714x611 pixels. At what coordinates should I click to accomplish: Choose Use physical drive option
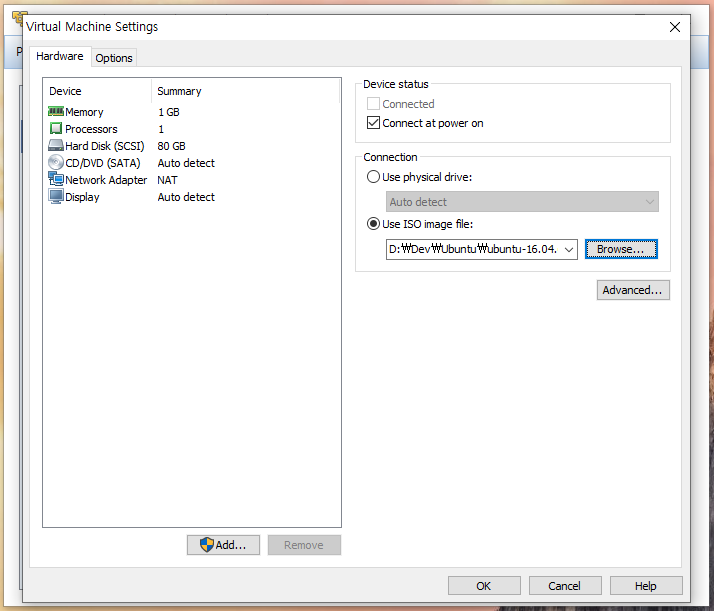point(373,177)
